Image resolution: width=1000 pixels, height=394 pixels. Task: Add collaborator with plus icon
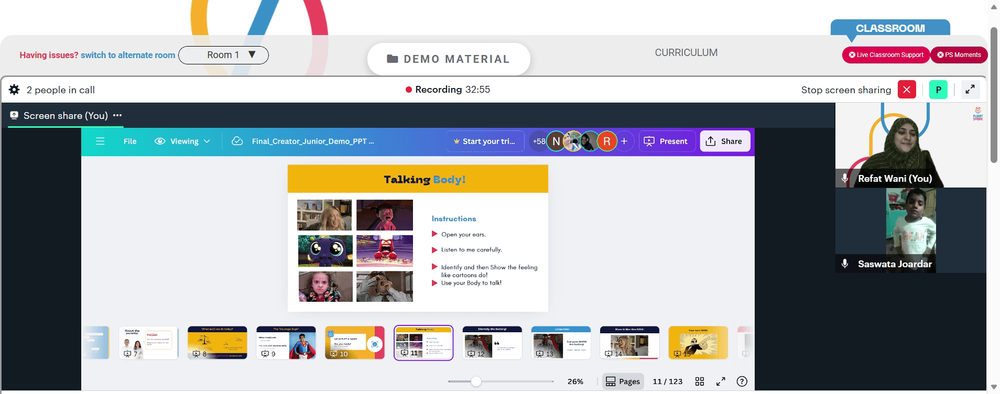pos(624,141)
